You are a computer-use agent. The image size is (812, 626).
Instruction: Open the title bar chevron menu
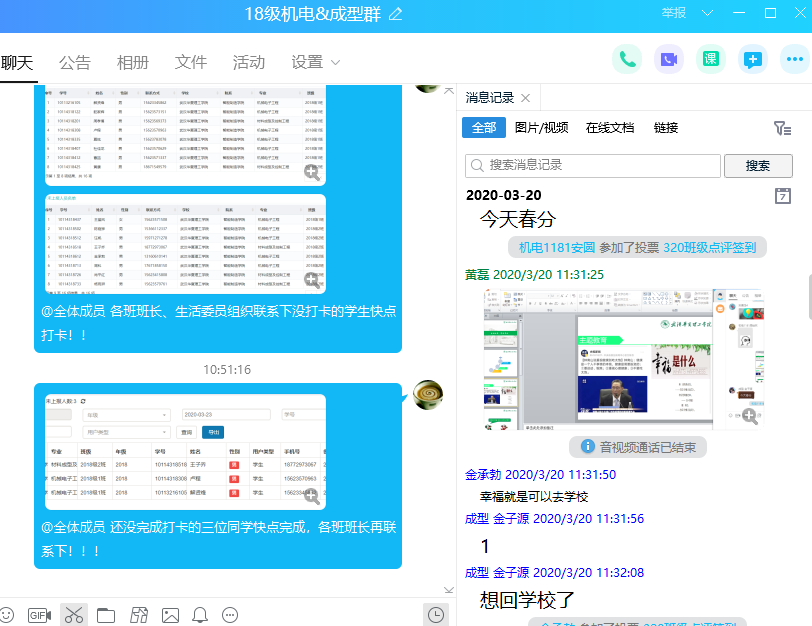708,13
